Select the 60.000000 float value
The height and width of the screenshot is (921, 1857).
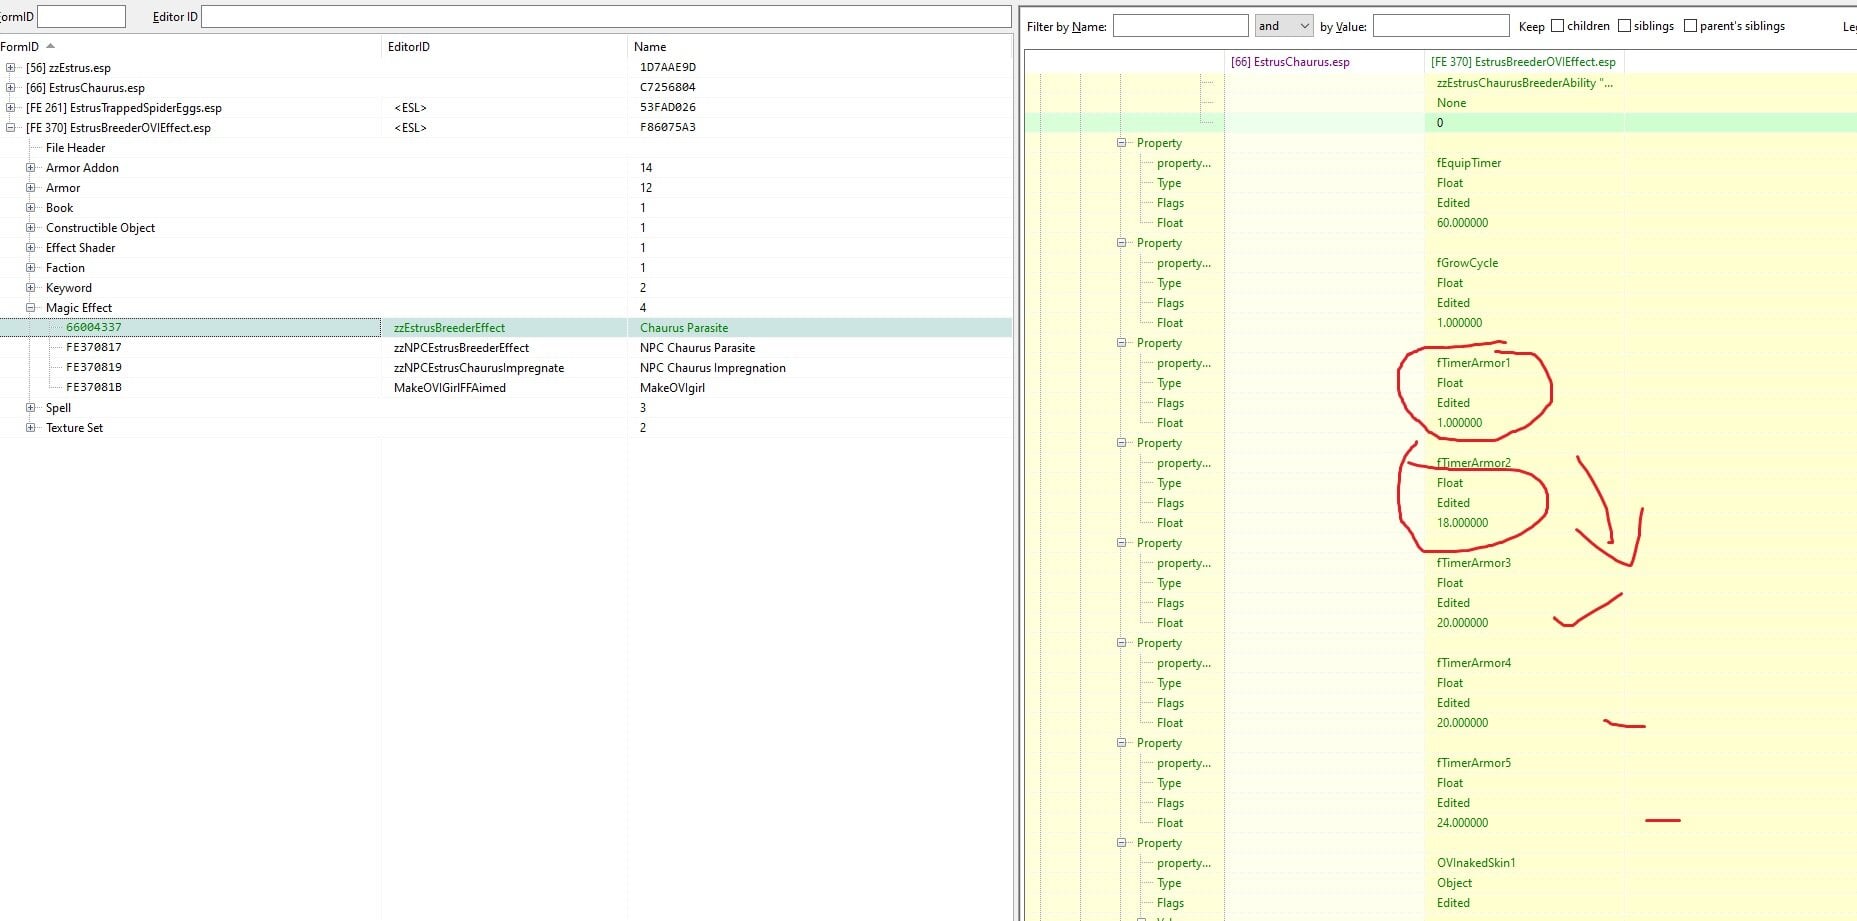point(1462,223)
